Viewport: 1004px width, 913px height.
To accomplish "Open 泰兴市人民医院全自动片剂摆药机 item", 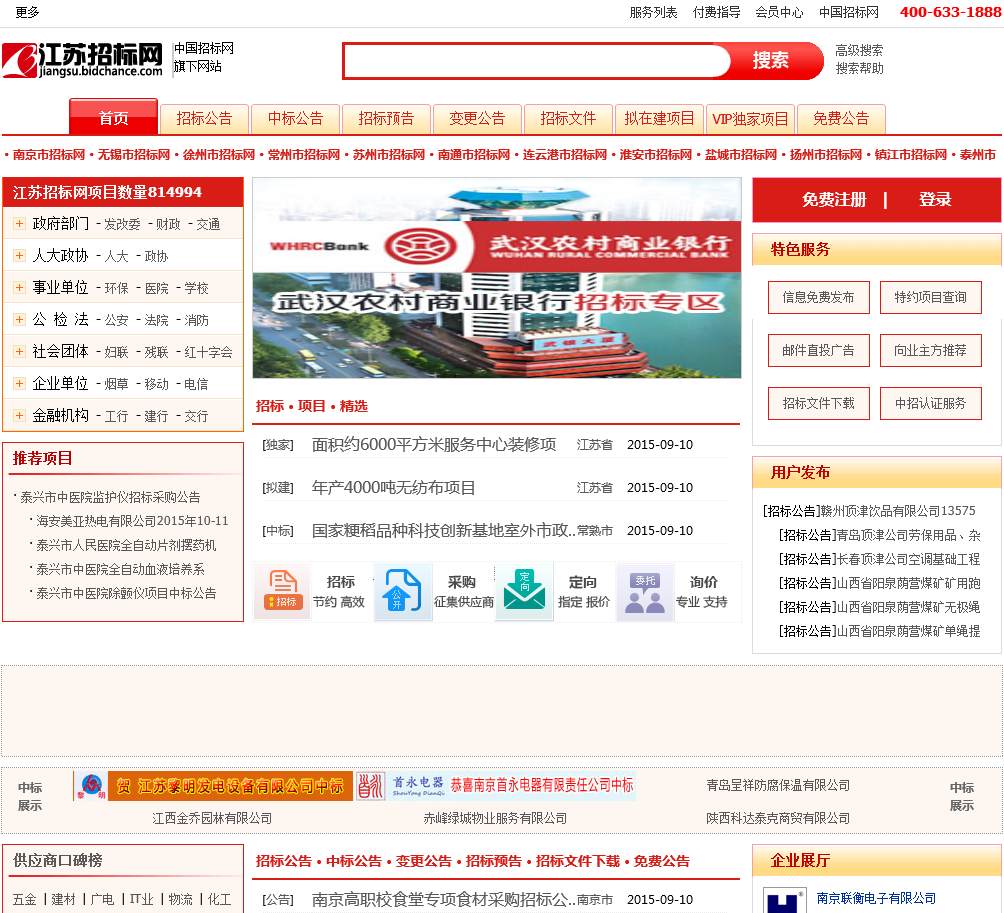I will (x=126, y=545).
